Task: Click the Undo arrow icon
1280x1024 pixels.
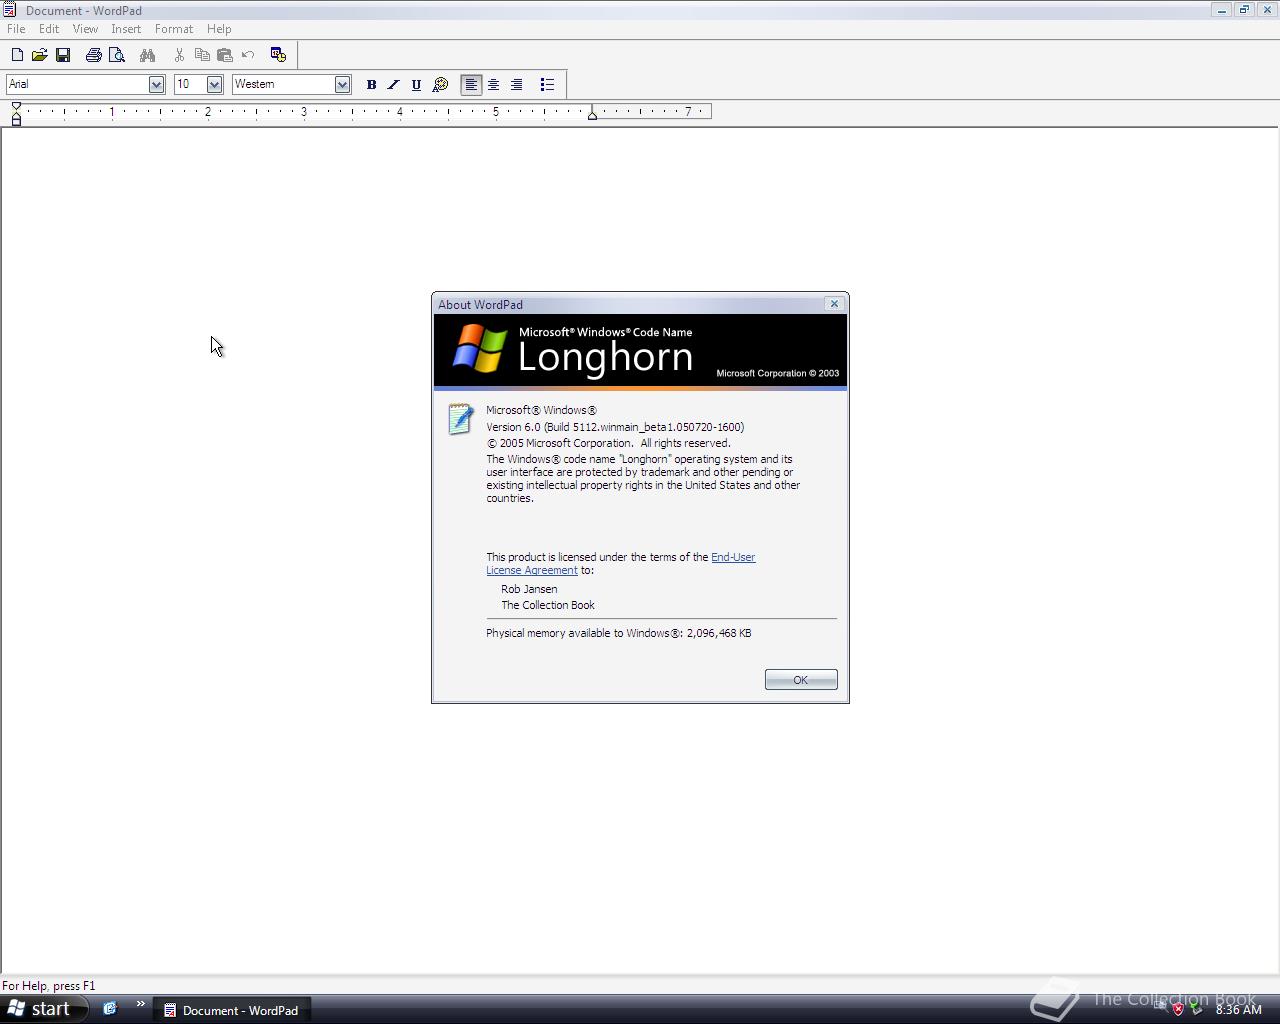Action: pos(248,55)
